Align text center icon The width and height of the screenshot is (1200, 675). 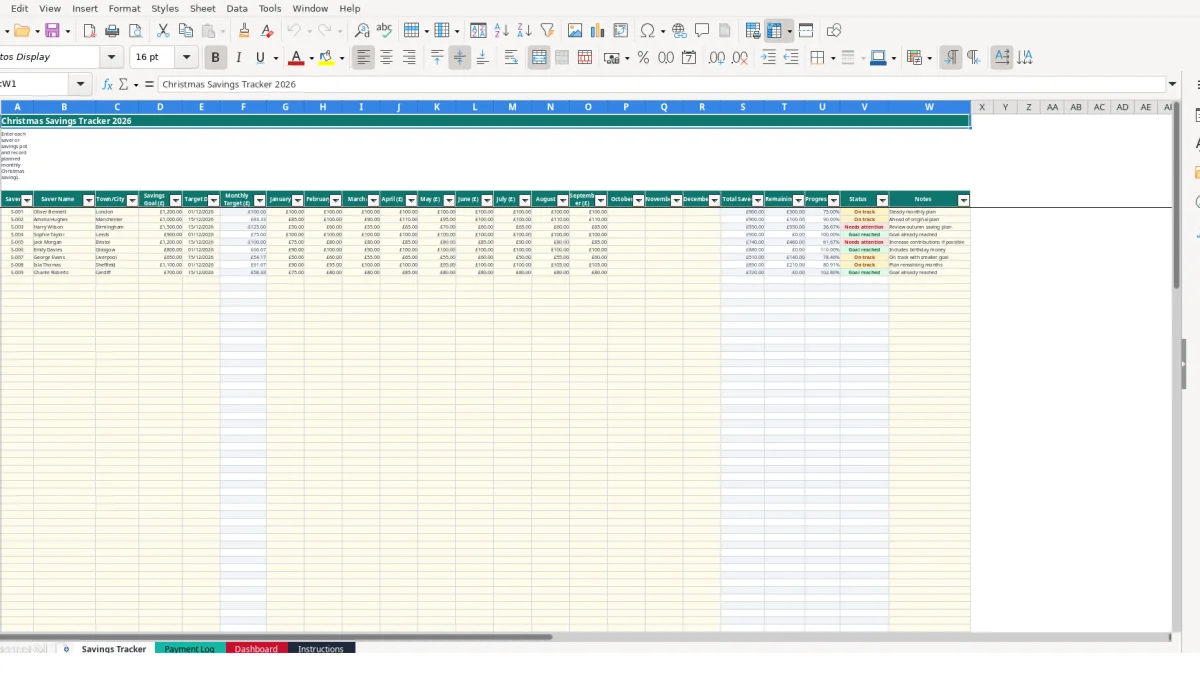coord(386,58)
